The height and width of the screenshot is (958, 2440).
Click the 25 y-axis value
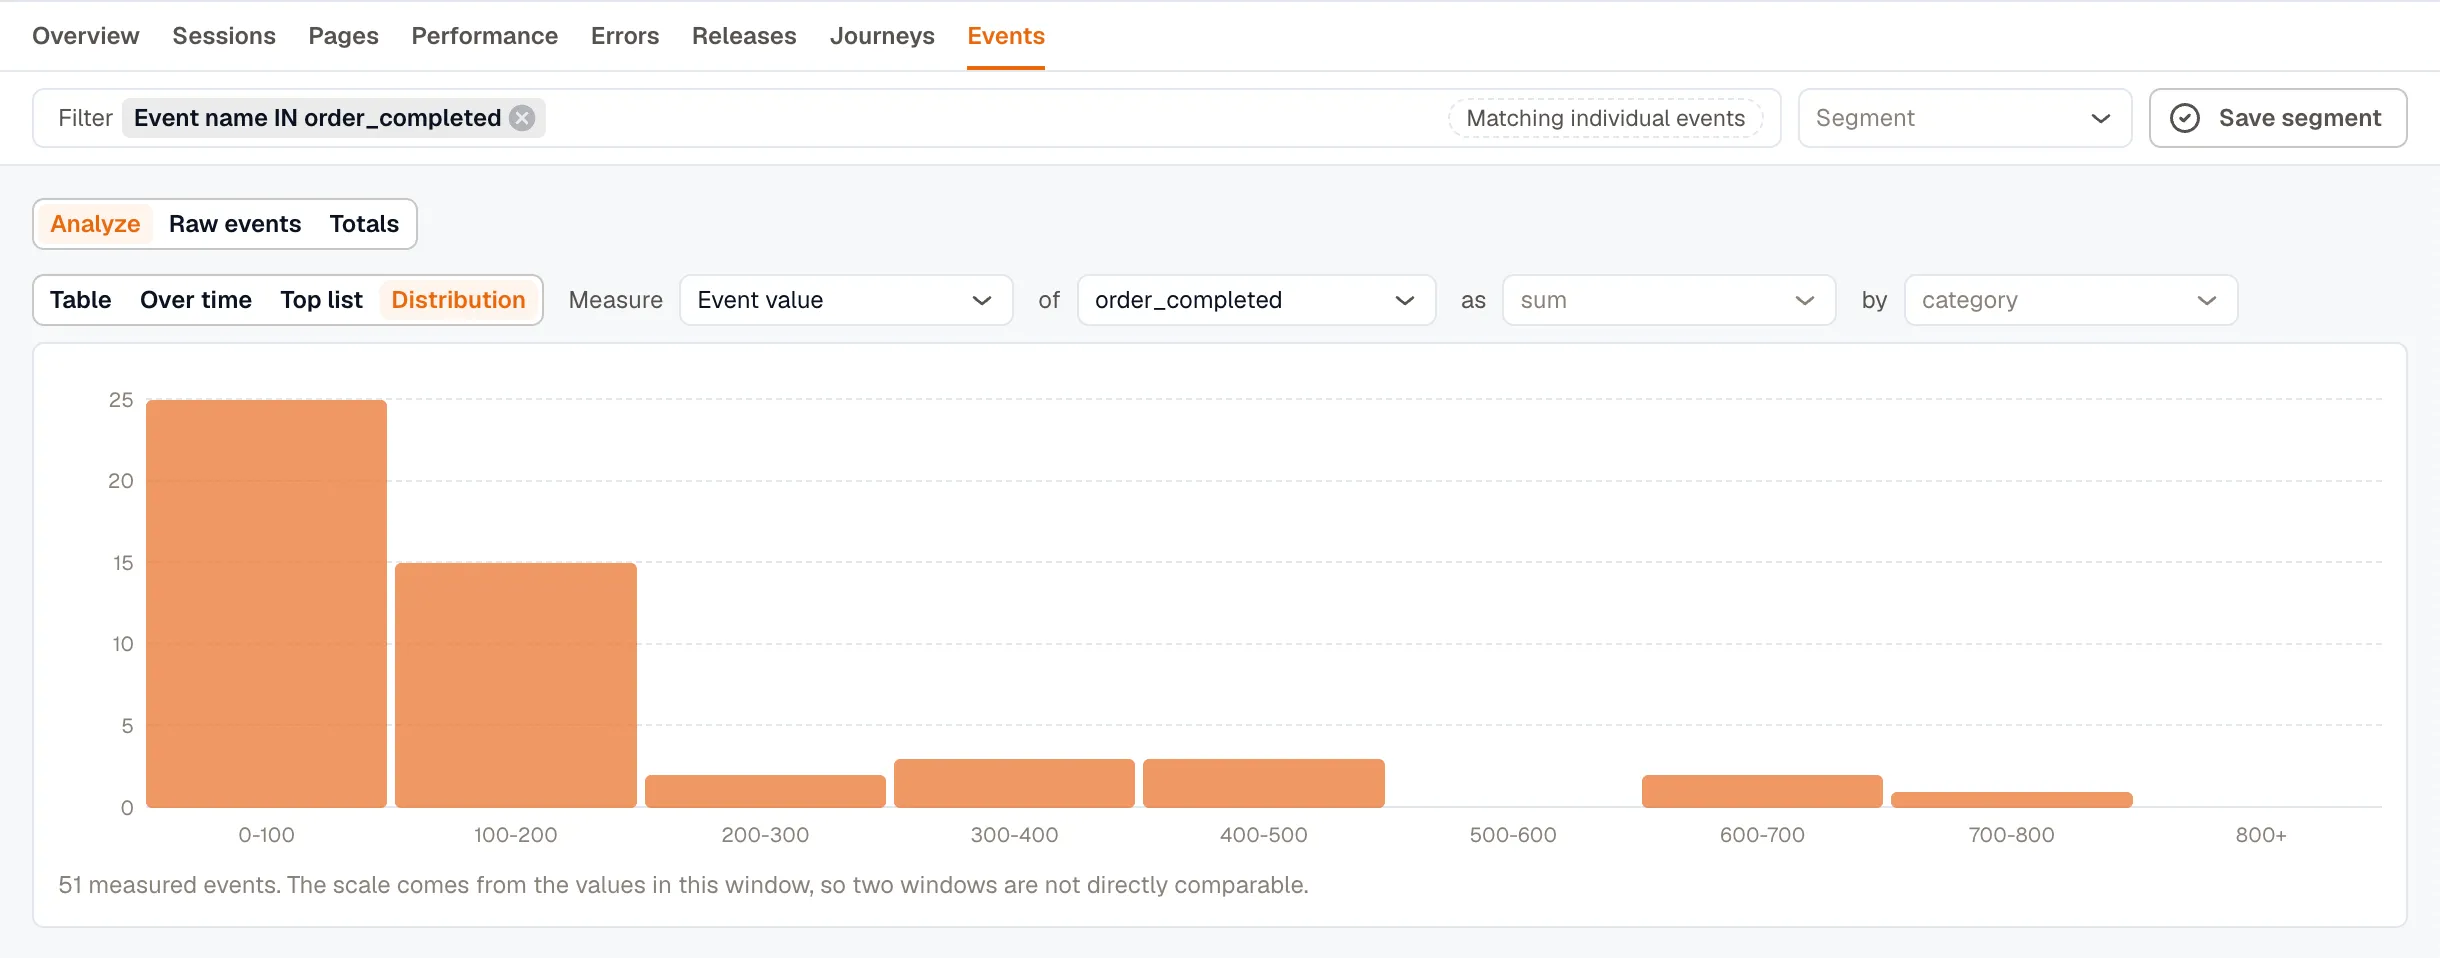[x=121, y=400]
